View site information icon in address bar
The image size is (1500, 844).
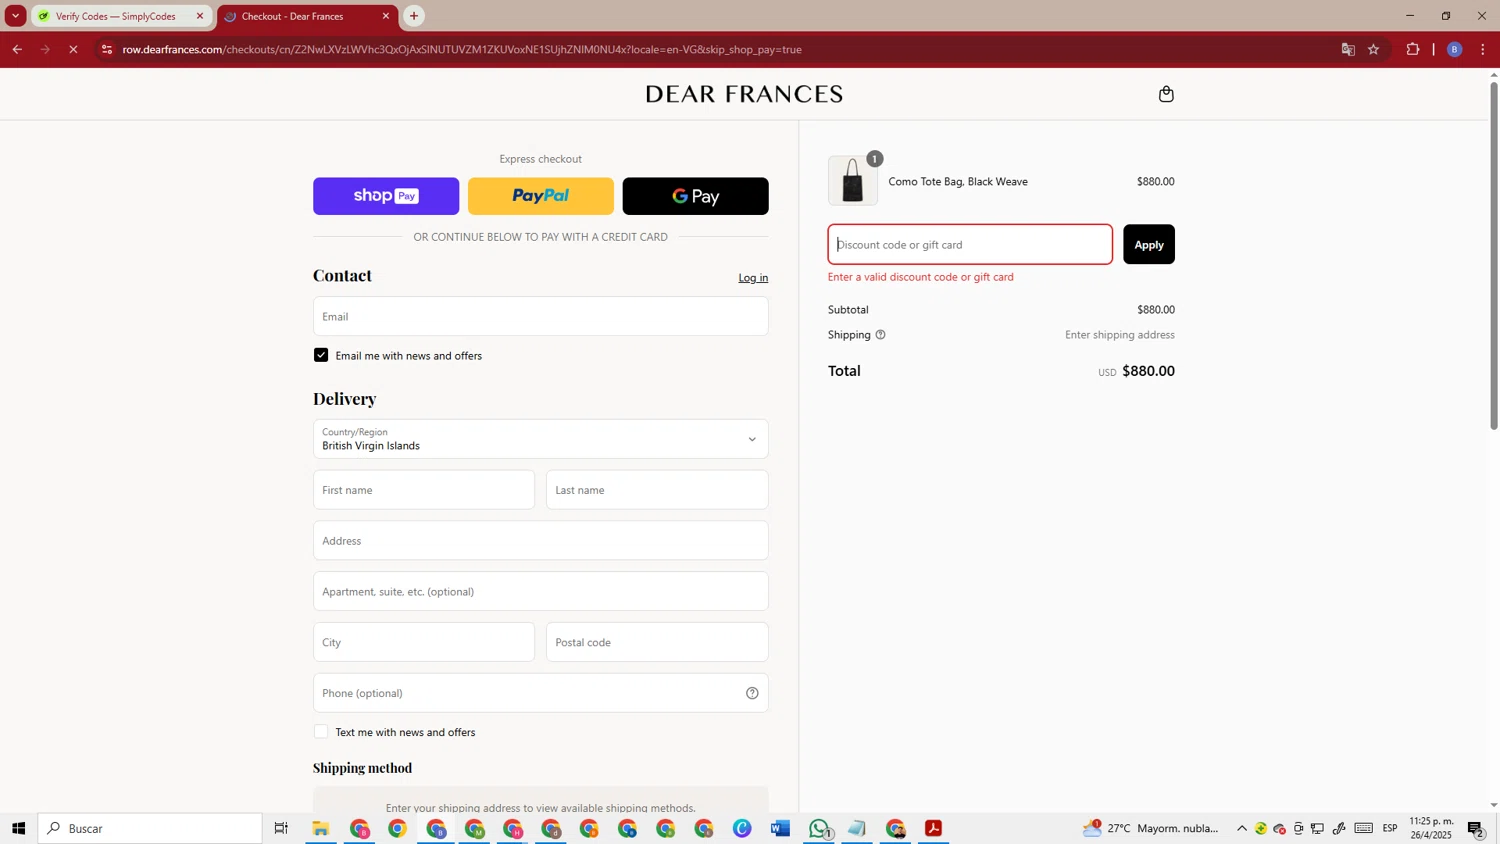pyautogui.click(x=107, y=49)
